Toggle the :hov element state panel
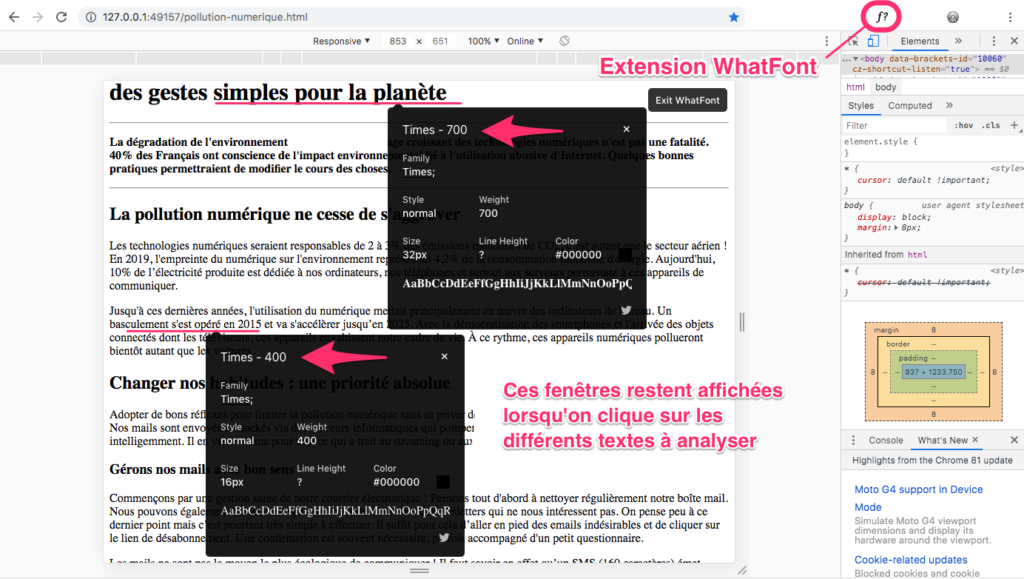This screenshot has width=1024, height=579. pyautogui.click(x=963, y=126)
